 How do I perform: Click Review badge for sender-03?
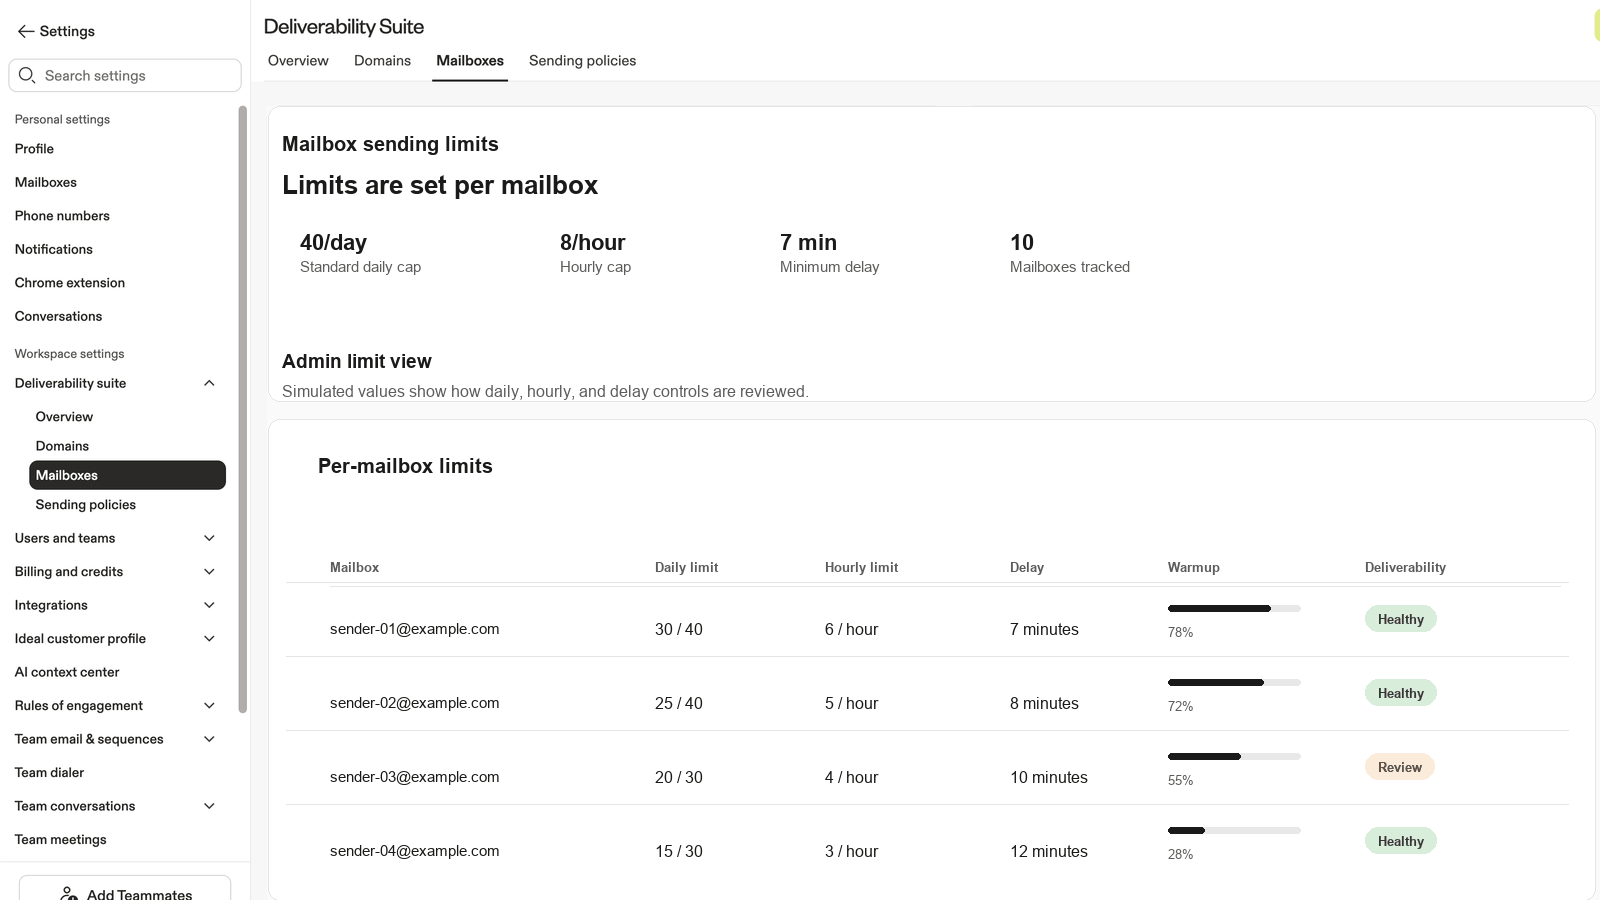tap(1399, 767)
